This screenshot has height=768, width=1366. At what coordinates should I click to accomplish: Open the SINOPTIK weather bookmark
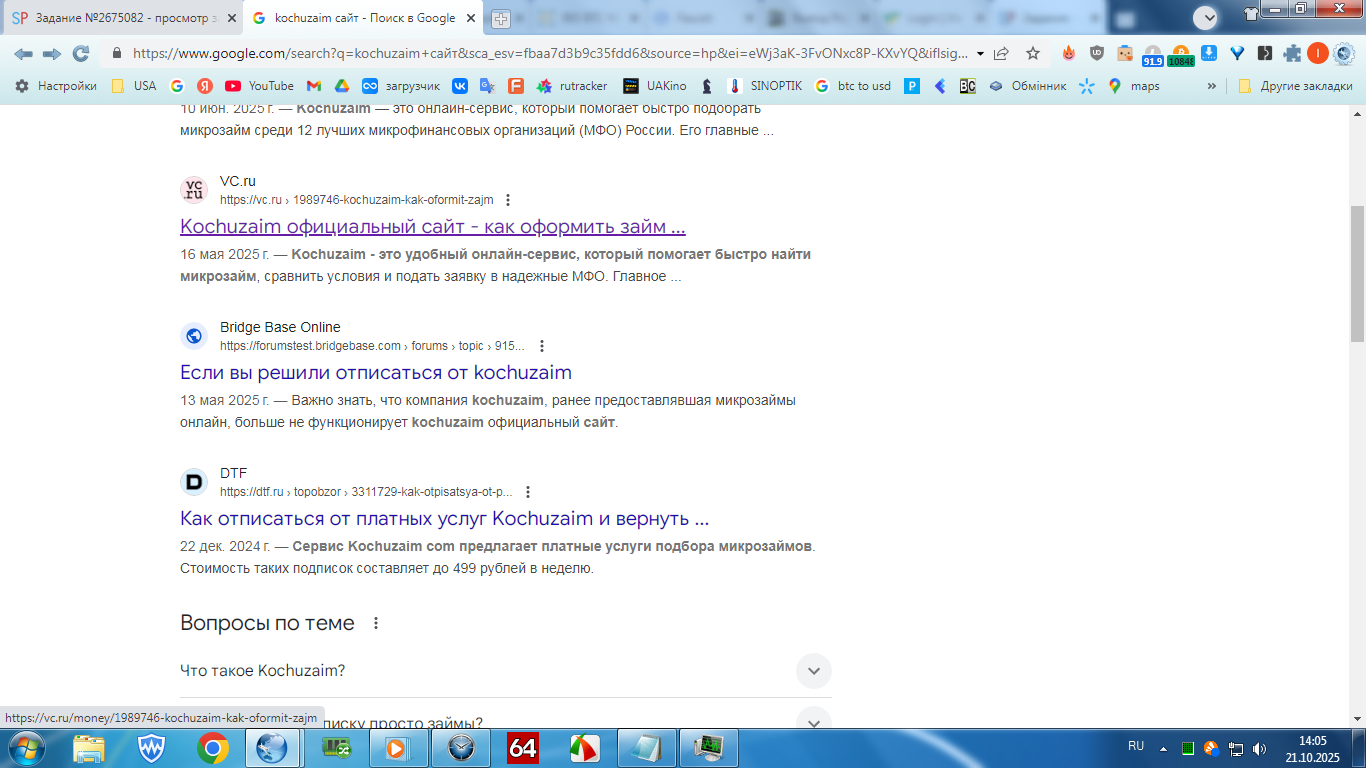coord(764,86)
